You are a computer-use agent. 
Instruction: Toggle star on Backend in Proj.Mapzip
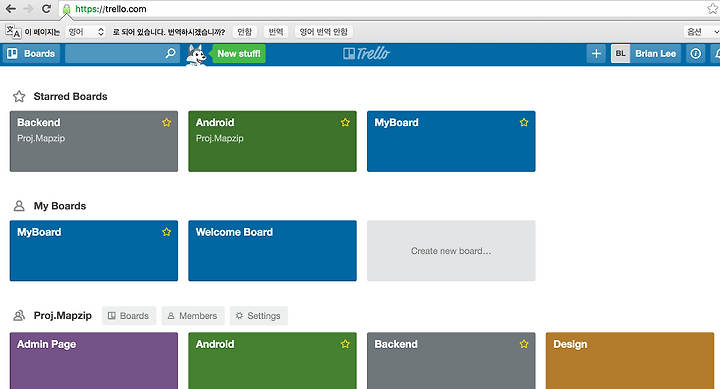point(523,344)
